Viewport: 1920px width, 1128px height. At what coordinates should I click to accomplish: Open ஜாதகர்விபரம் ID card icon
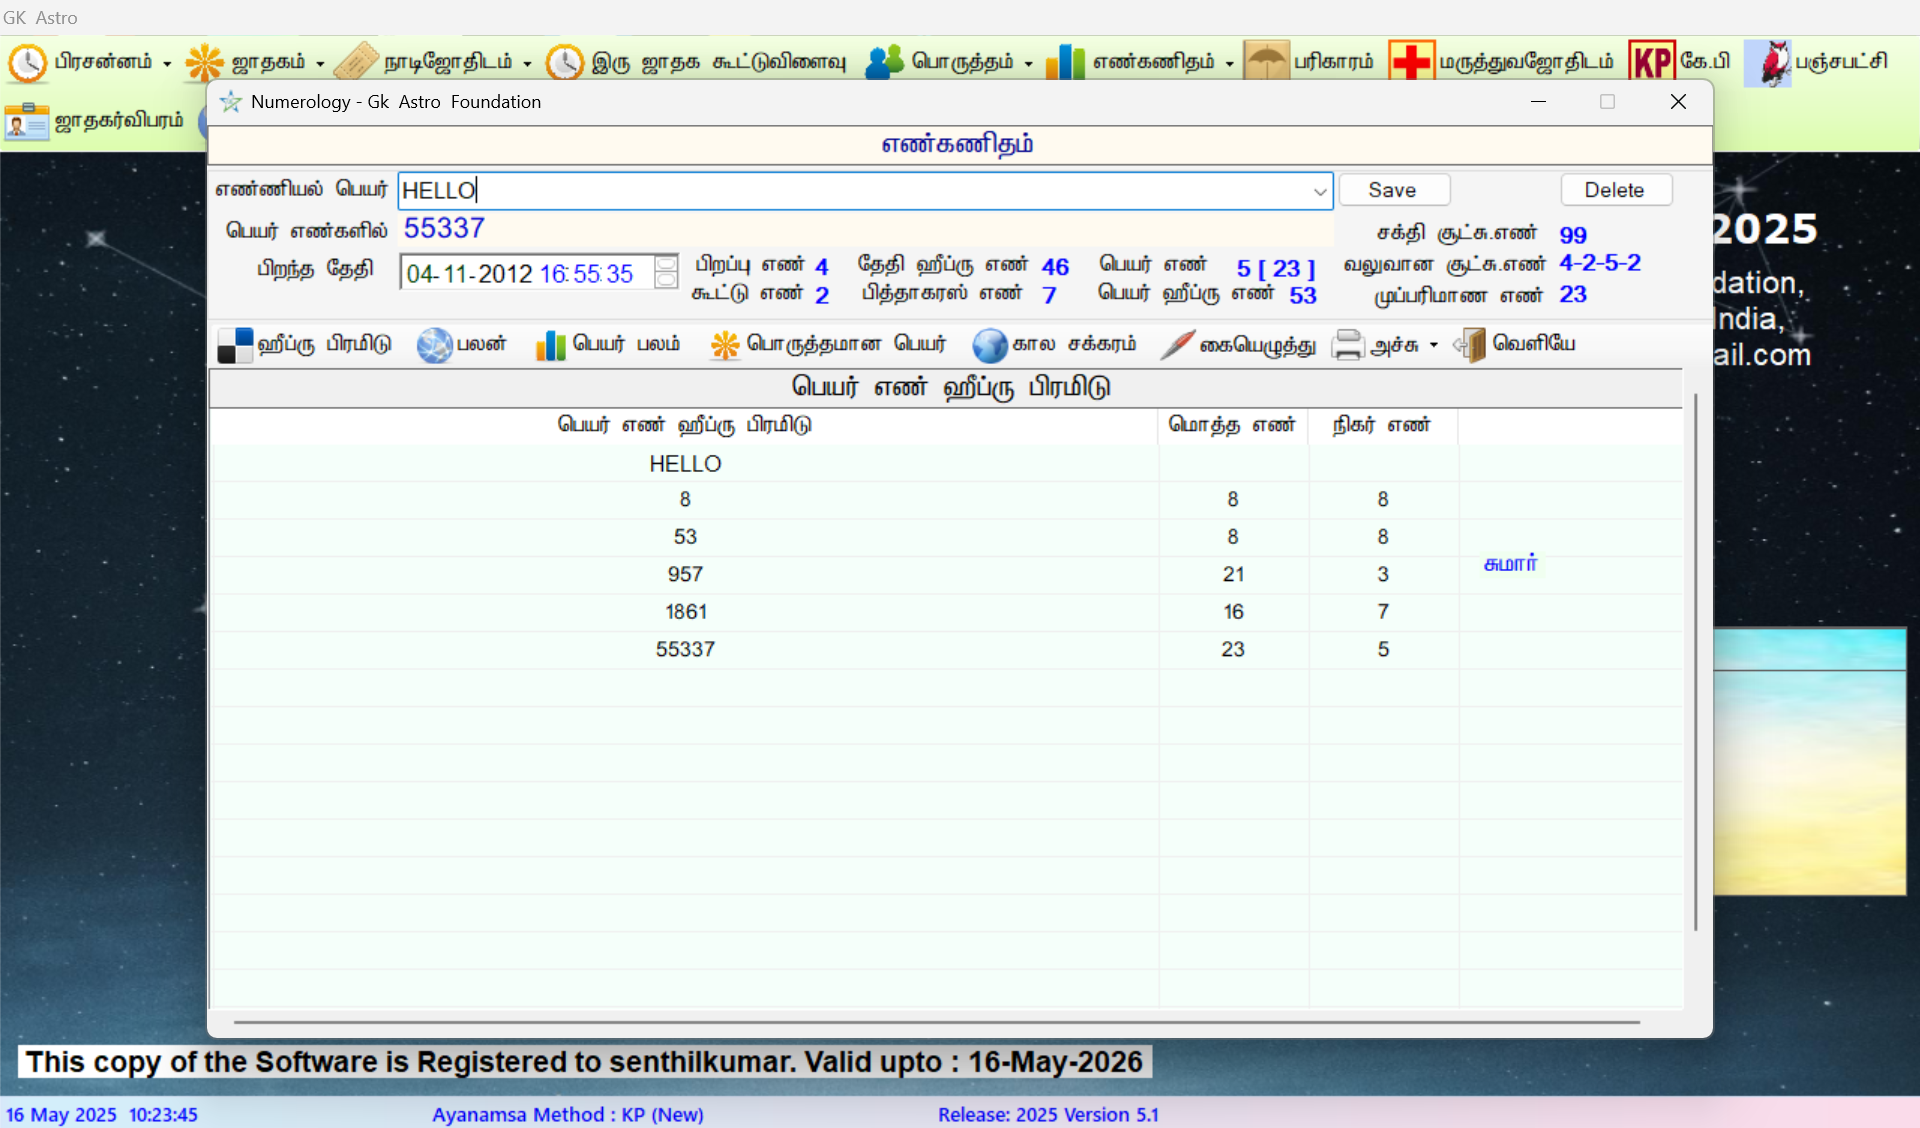tap(27, 121)
